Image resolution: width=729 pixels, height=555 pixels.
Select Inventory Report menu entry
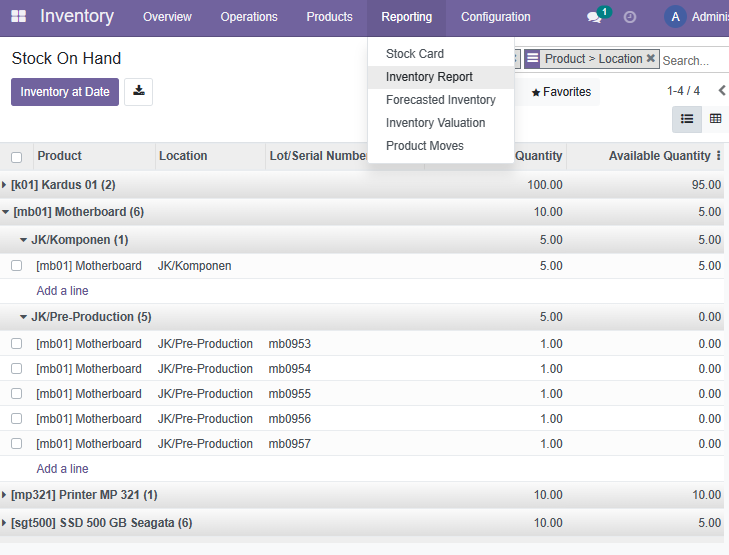coord(441,77)
